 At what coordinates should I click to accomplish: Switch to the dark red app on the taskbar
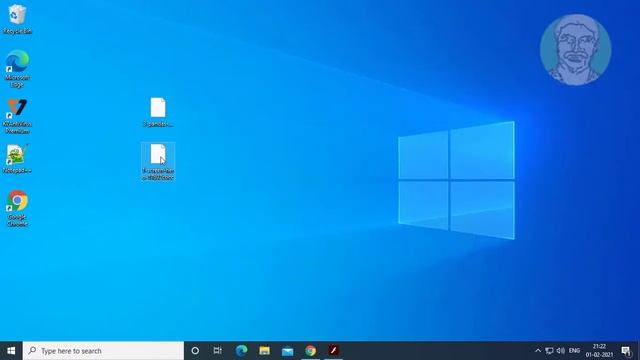point(333,351)
